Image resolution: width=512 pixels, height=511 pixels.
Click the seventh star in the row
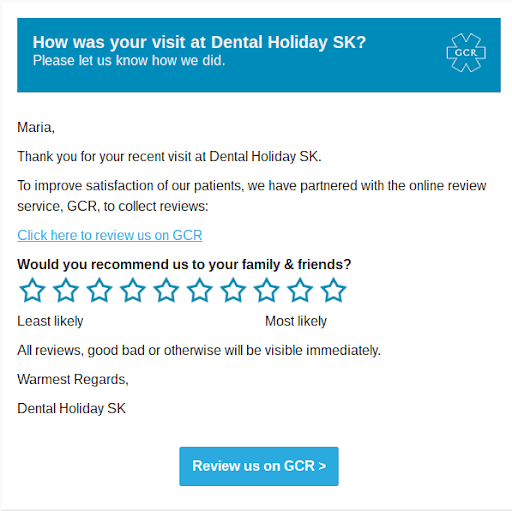click(233, 290)
